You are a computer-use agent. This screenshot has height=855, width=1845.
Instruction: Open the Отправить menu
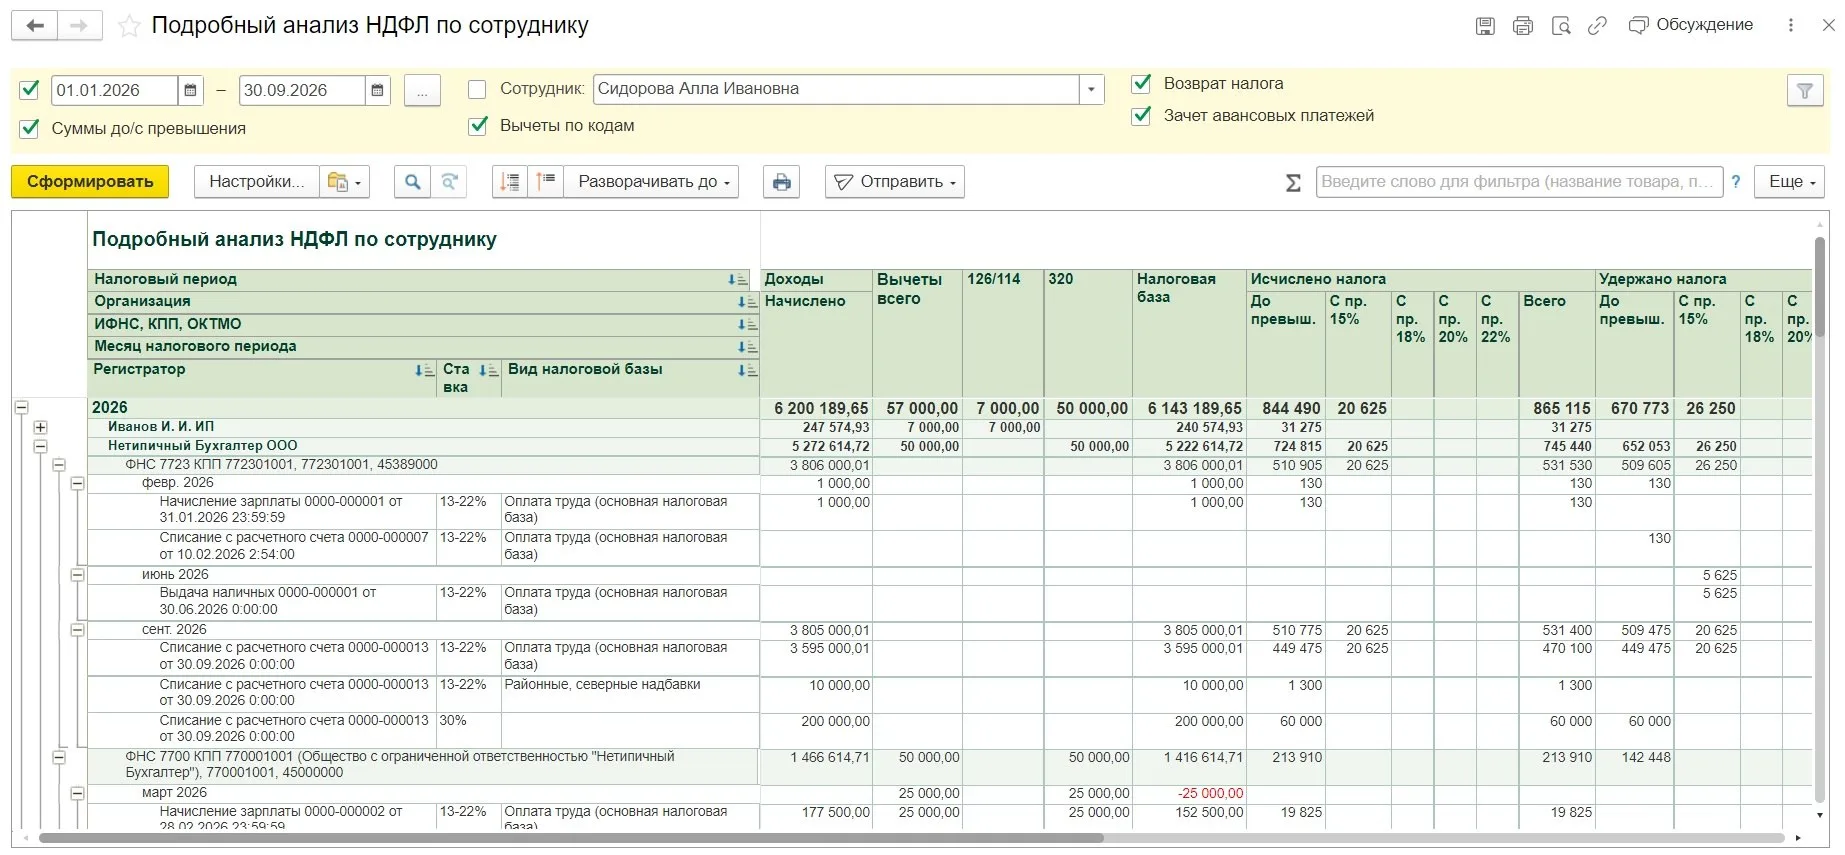coord(895,182)
